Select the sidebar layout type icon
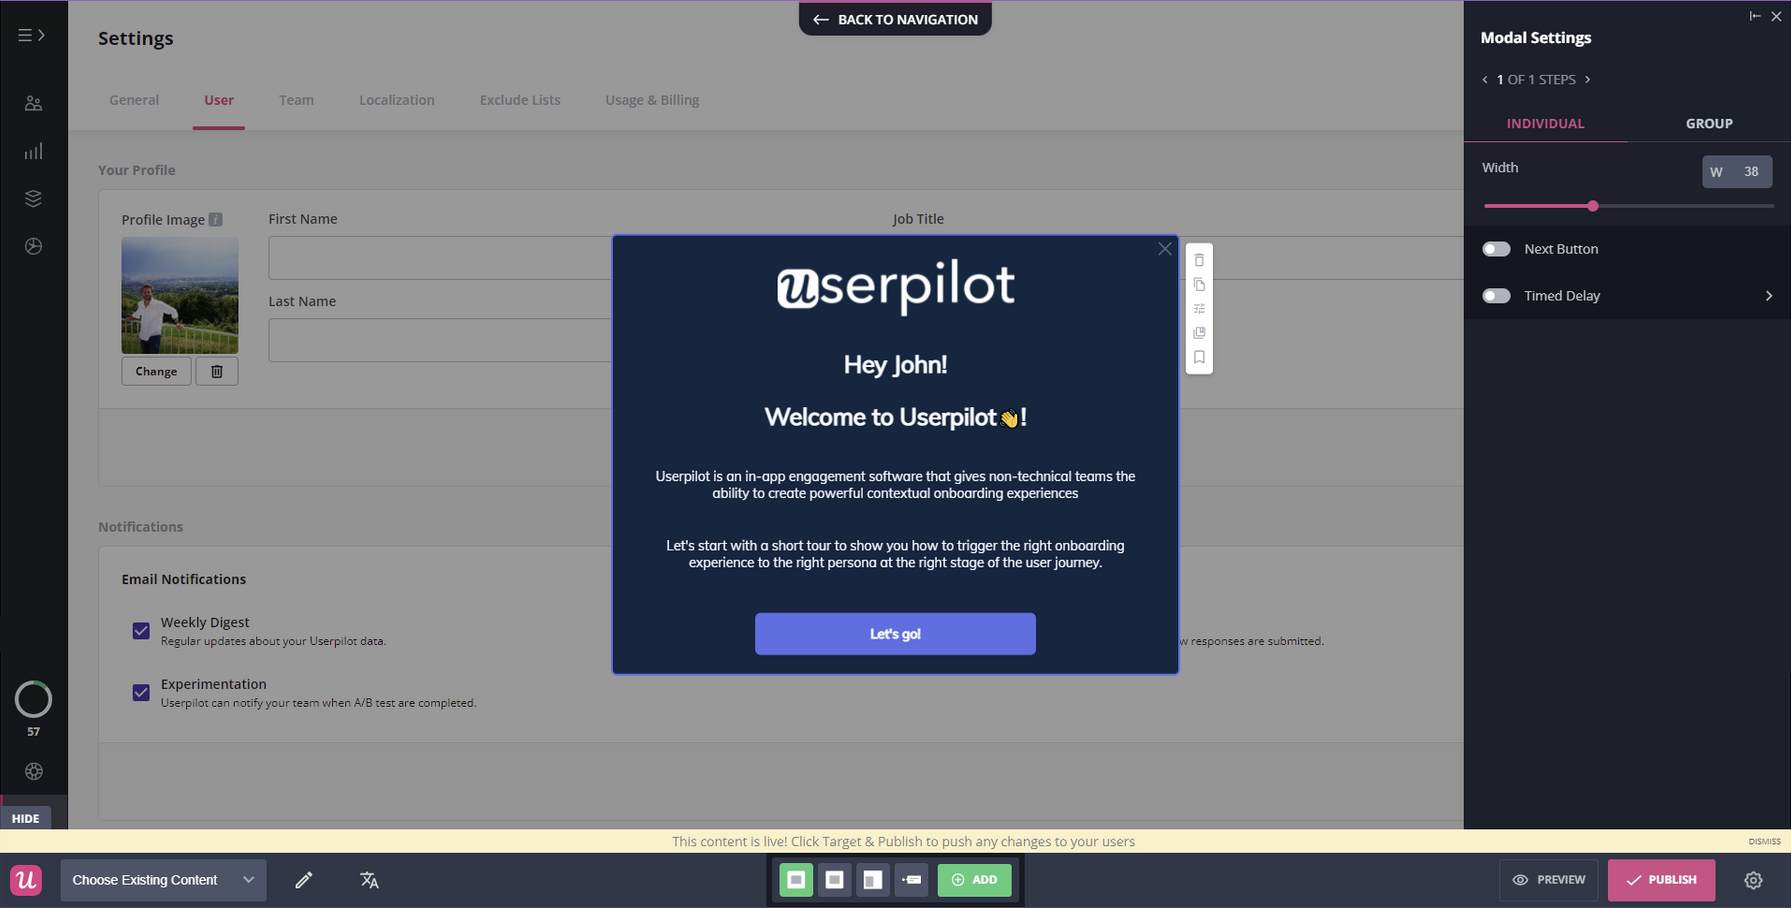The width and height of the screenshot is (1791, 908). click(x=873, y=880)
